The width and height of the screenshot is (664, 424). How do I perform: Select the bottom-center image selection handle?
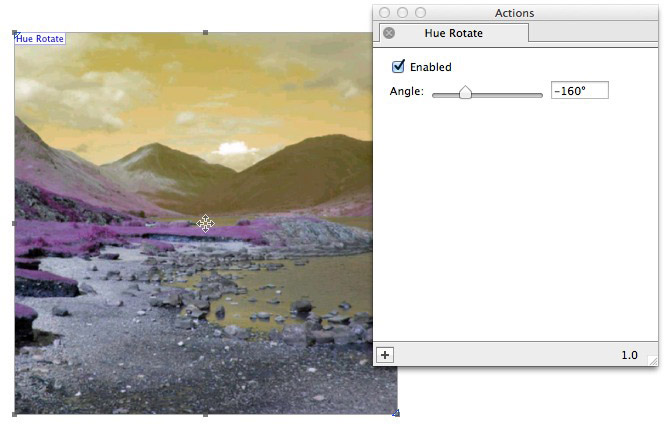(205, 414)
